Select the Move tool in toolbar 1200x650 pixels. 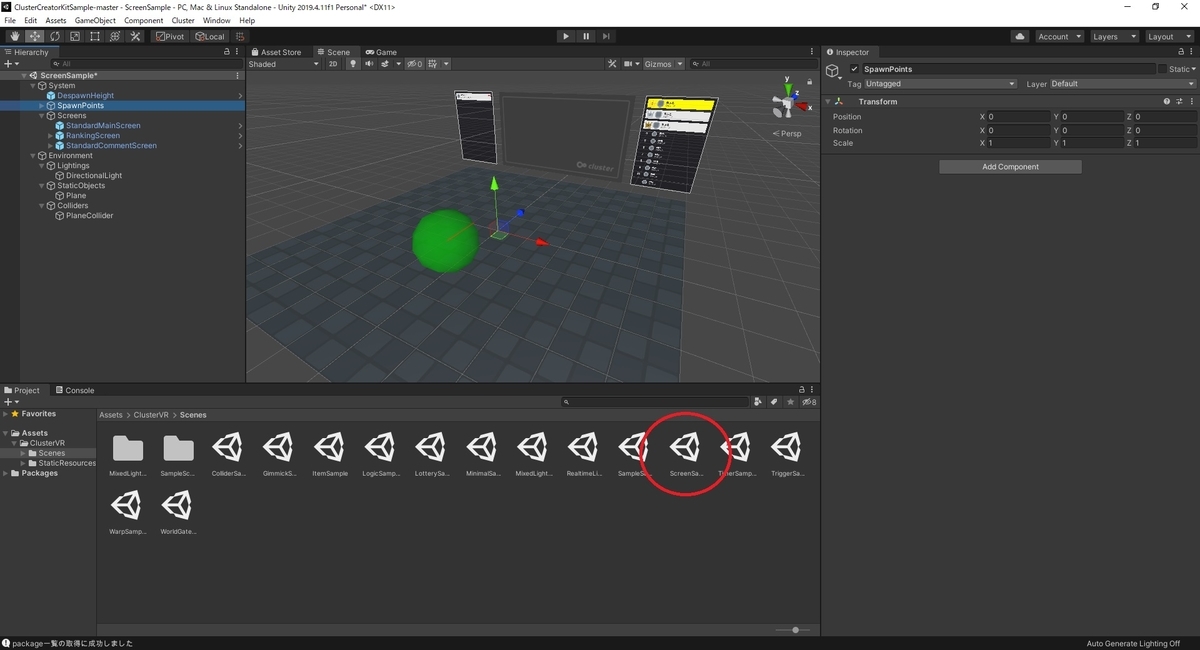tap(34, 36)
